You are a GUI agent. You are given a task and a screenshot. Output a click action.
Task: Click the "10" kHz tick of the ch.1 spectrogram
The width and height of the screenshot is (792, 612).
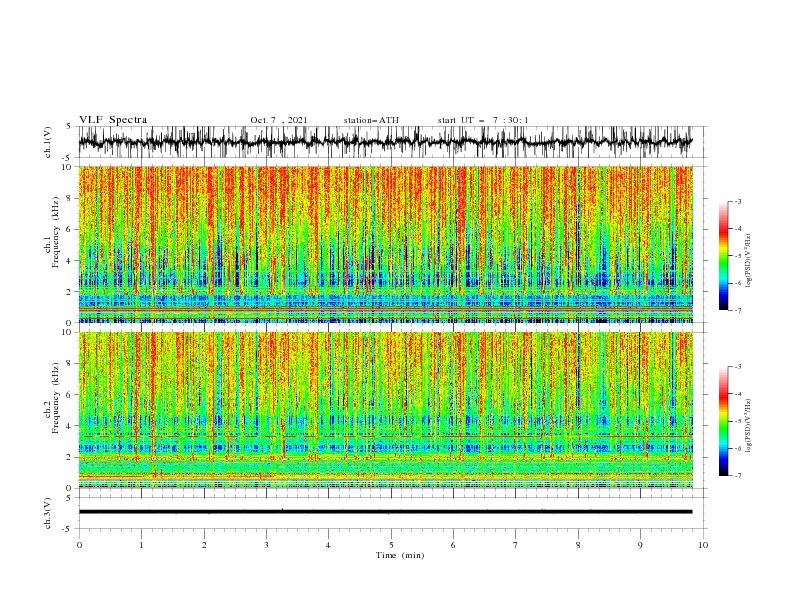point(67,167)
